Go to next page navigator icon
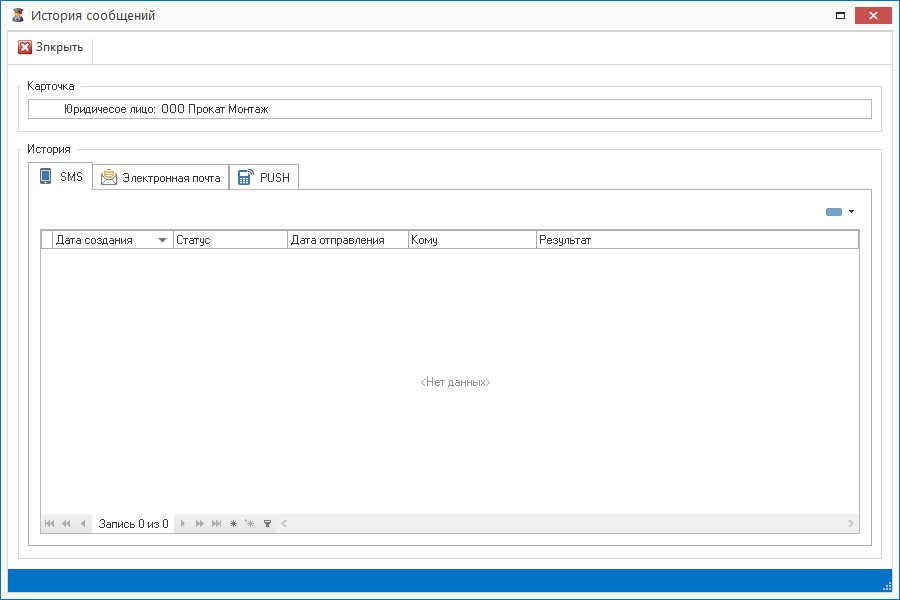This screenshot has height=600, width=900. (199, 524)
